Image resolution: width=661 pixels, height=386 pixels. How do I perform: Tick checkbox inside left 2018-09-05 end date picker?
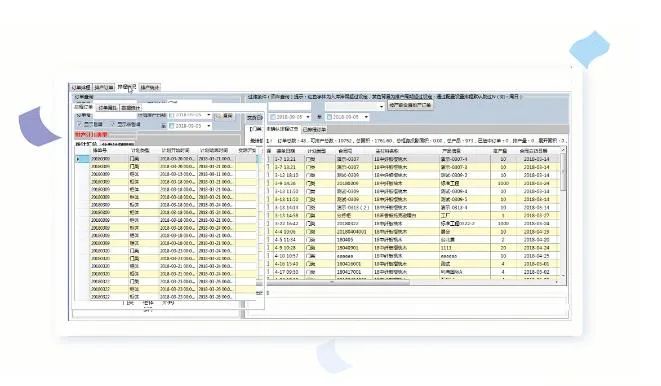[172, 126]
